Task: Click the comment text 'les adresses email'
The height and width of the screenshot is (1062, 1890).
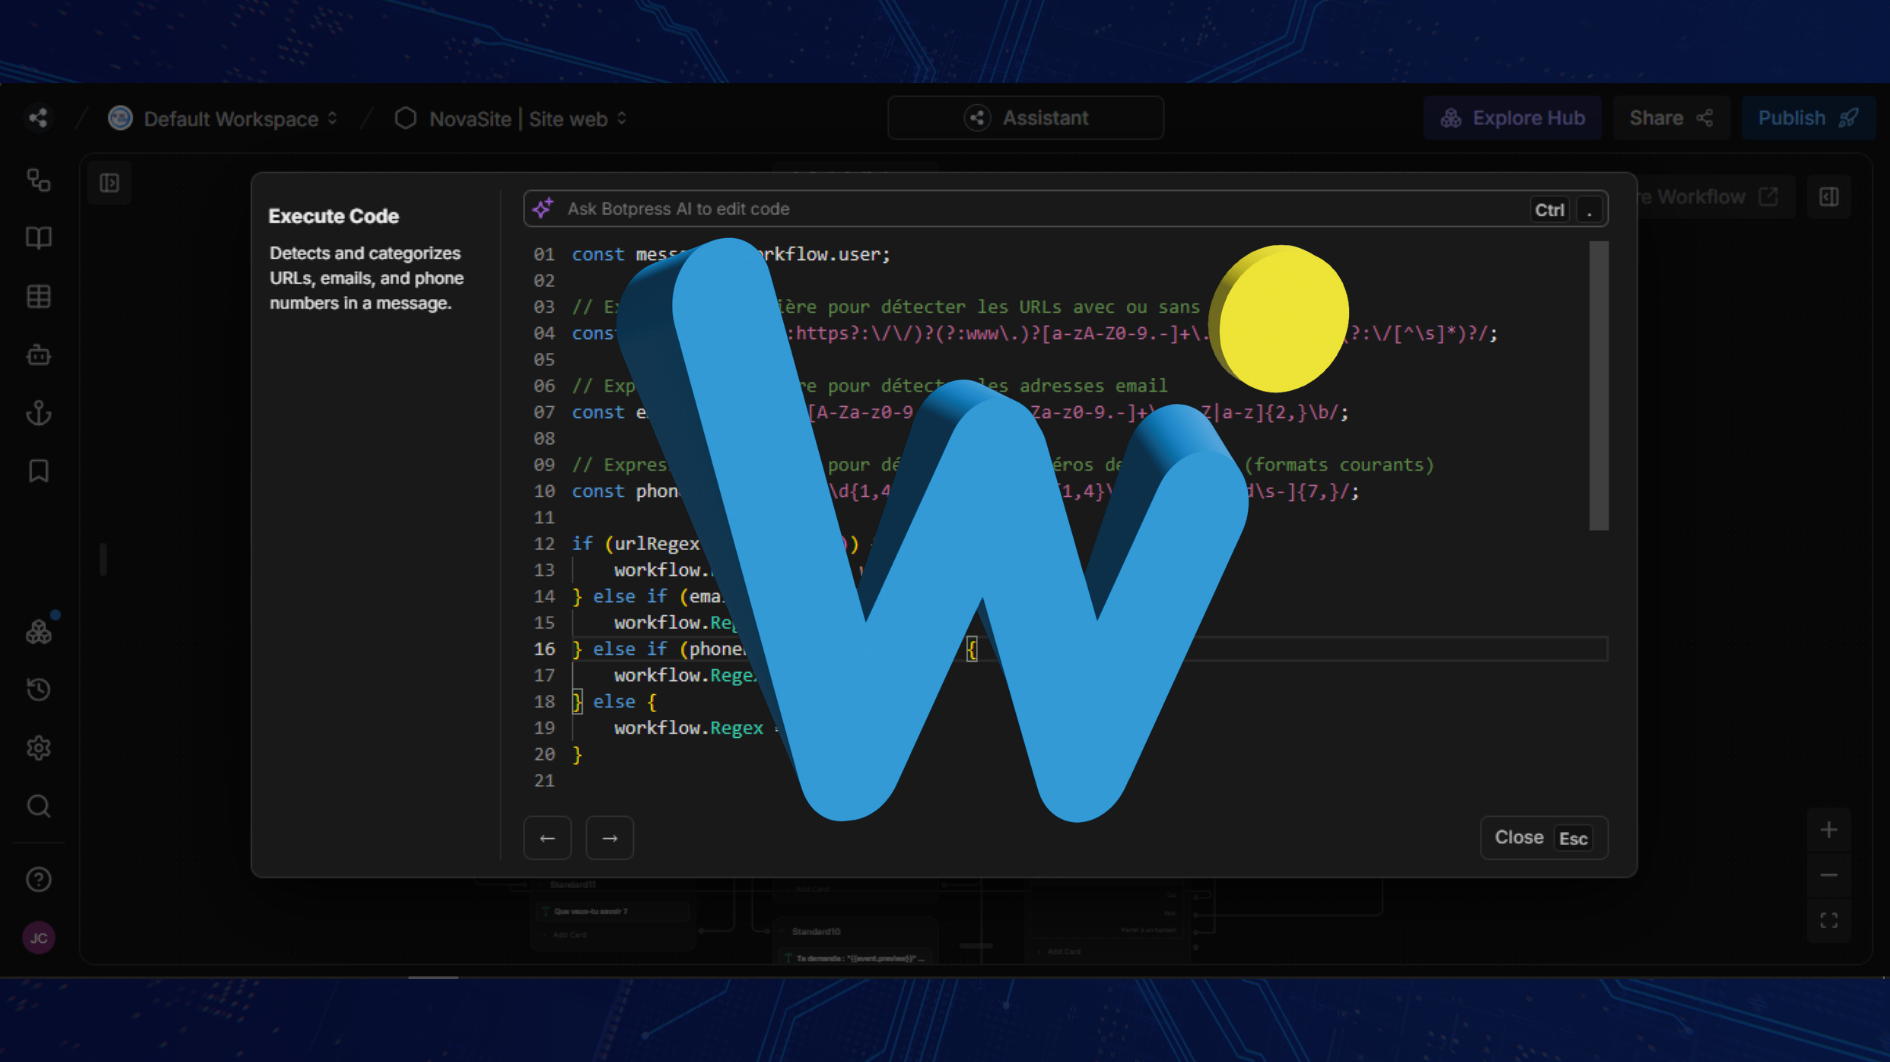Action: (1072, 386)
